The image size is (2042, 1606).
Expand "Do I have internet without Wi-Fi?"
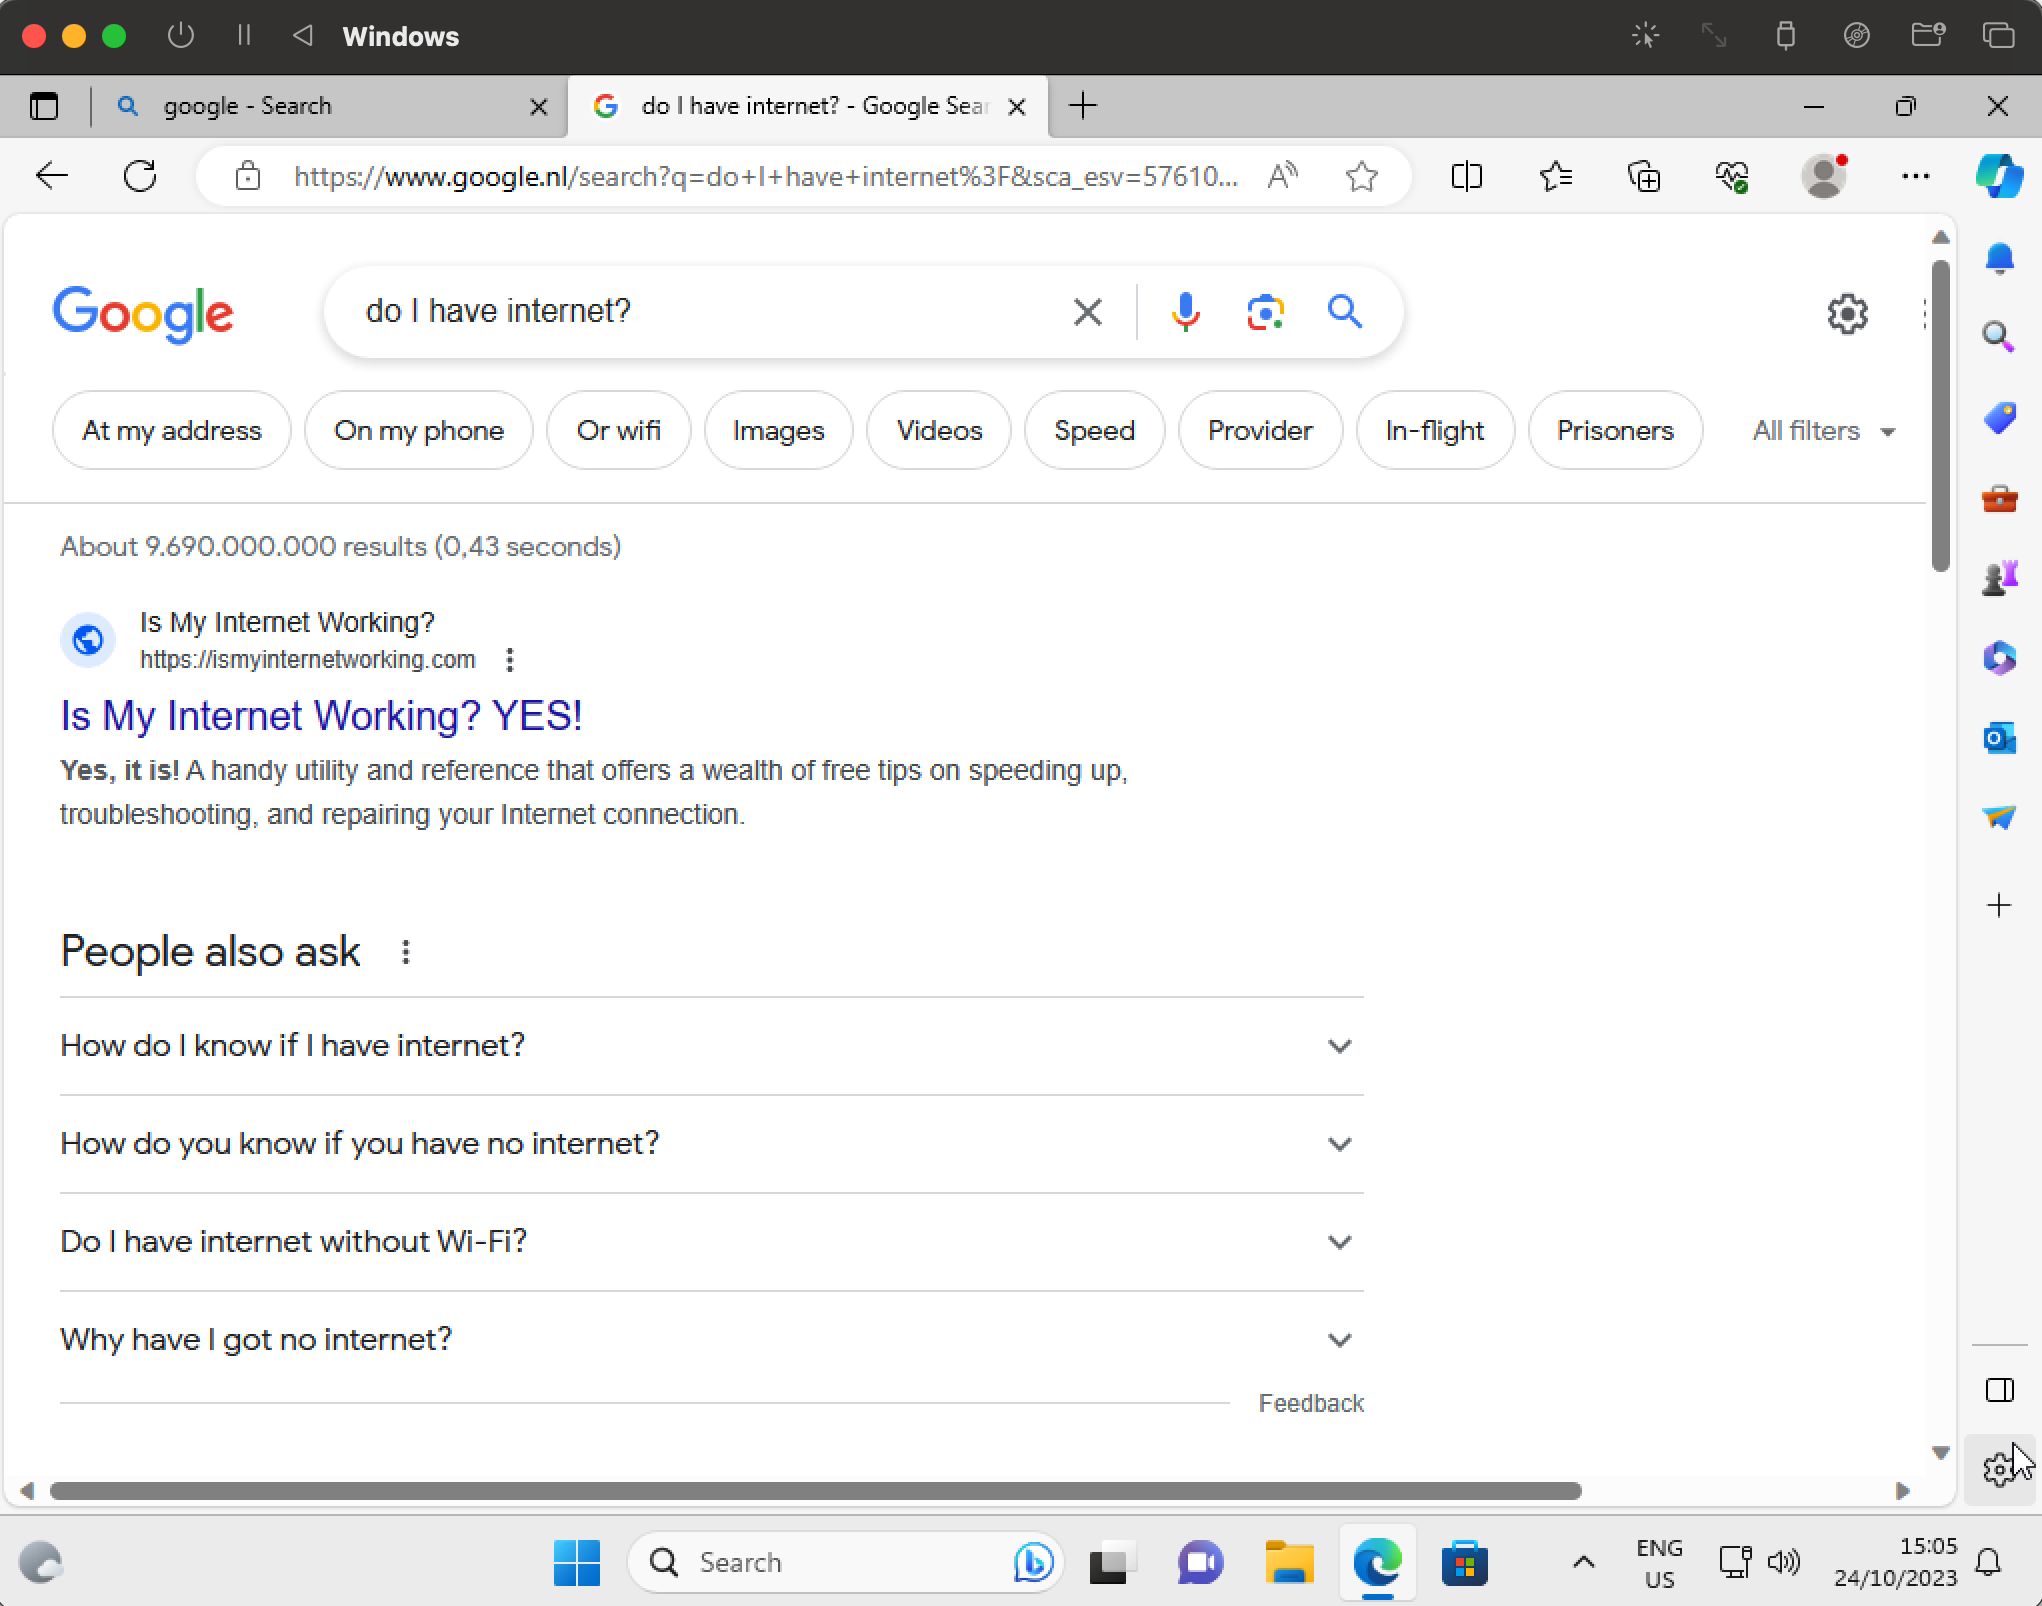point(711,1242)
